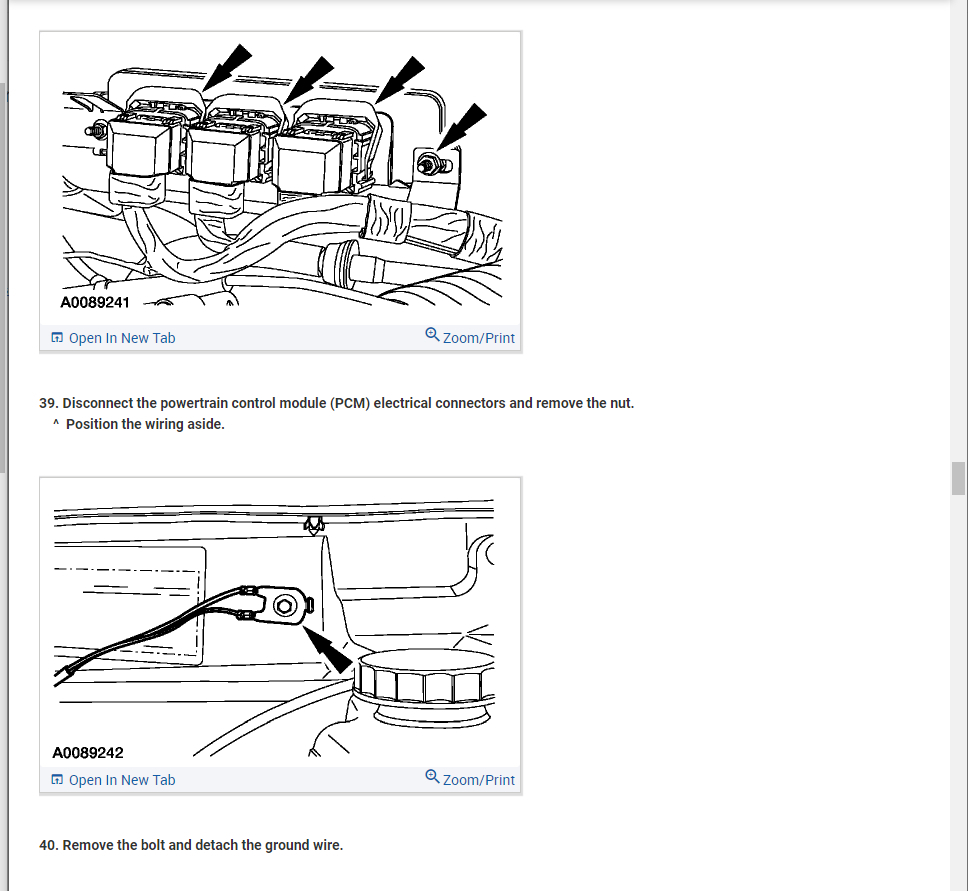Select step 39 PCM connectors instruction text
This screenshot has height=891, width=968.
click(336, 403)
